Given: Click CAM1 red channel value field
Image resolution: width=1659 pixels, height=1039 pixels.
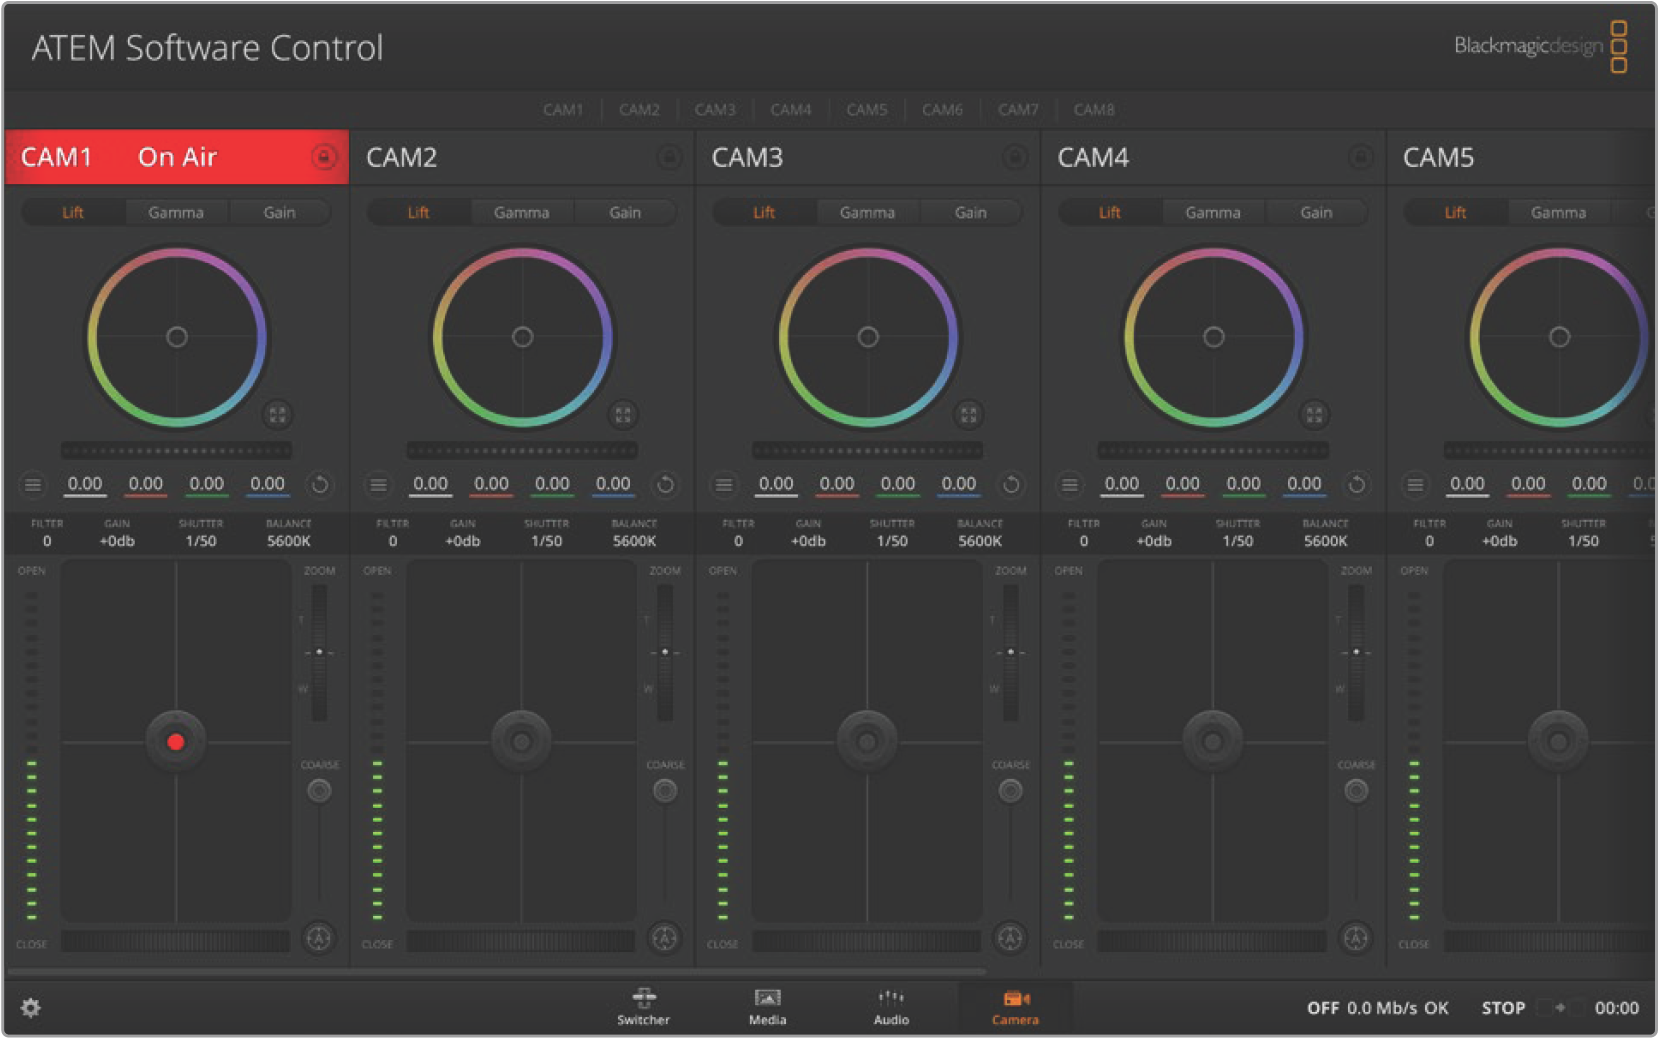Looking at the screenshot, I should [146, 485].
